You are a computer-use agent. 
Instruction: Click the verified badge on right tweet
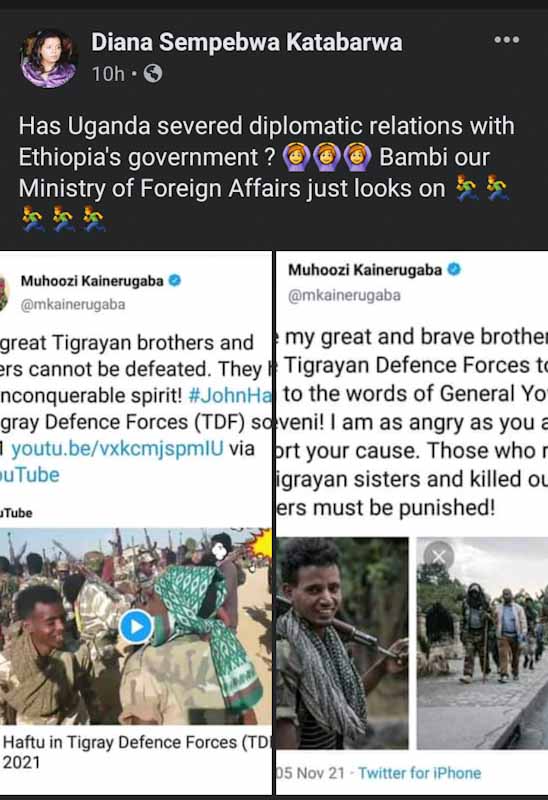[454, 269]
